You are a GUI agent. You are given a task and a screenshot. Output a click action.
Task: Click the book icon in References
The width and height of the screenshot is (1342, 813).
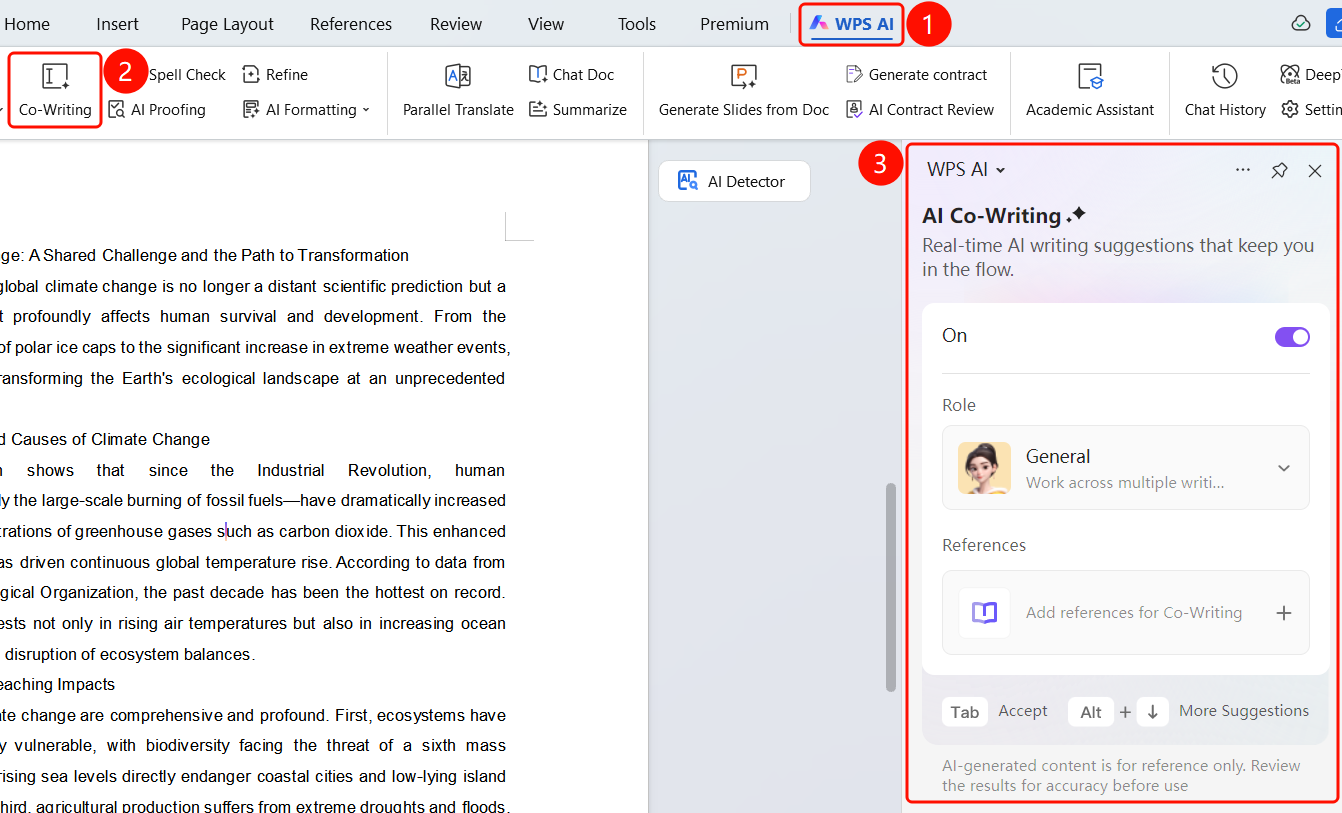985,613
